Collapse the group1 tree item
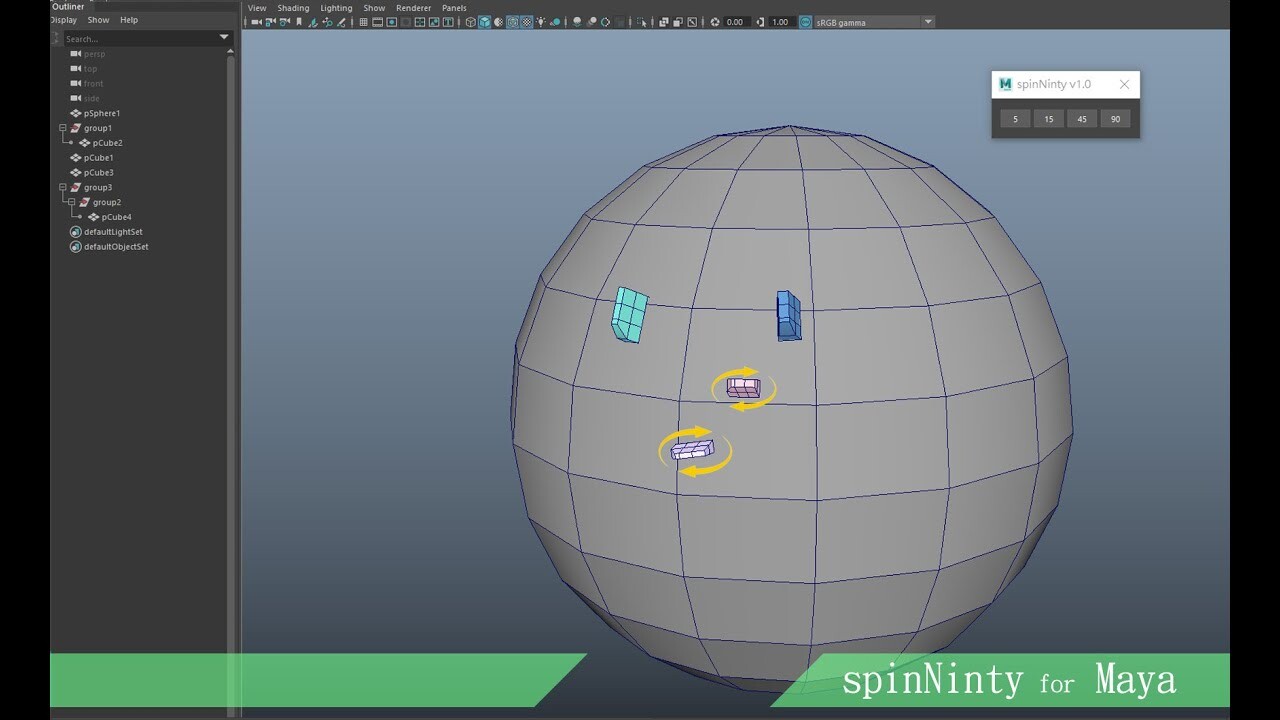The height and width of the screenshot is (720, 1280). point(63,127)
